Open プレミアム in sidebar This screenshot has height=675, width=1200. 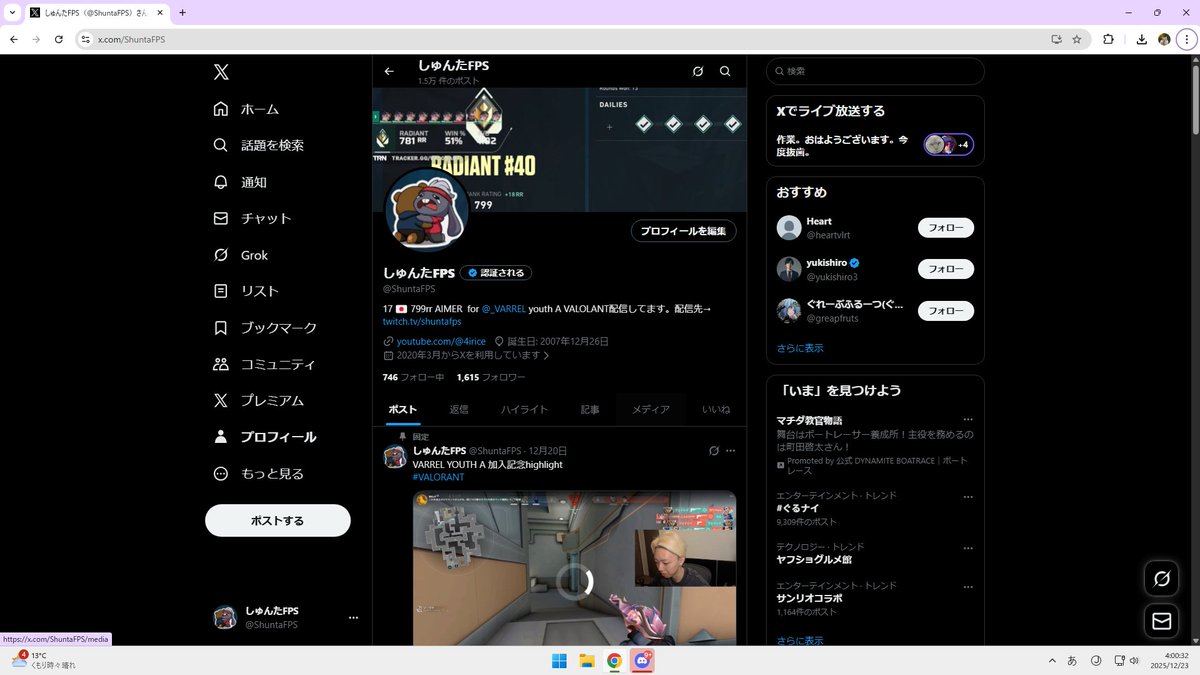258,400
